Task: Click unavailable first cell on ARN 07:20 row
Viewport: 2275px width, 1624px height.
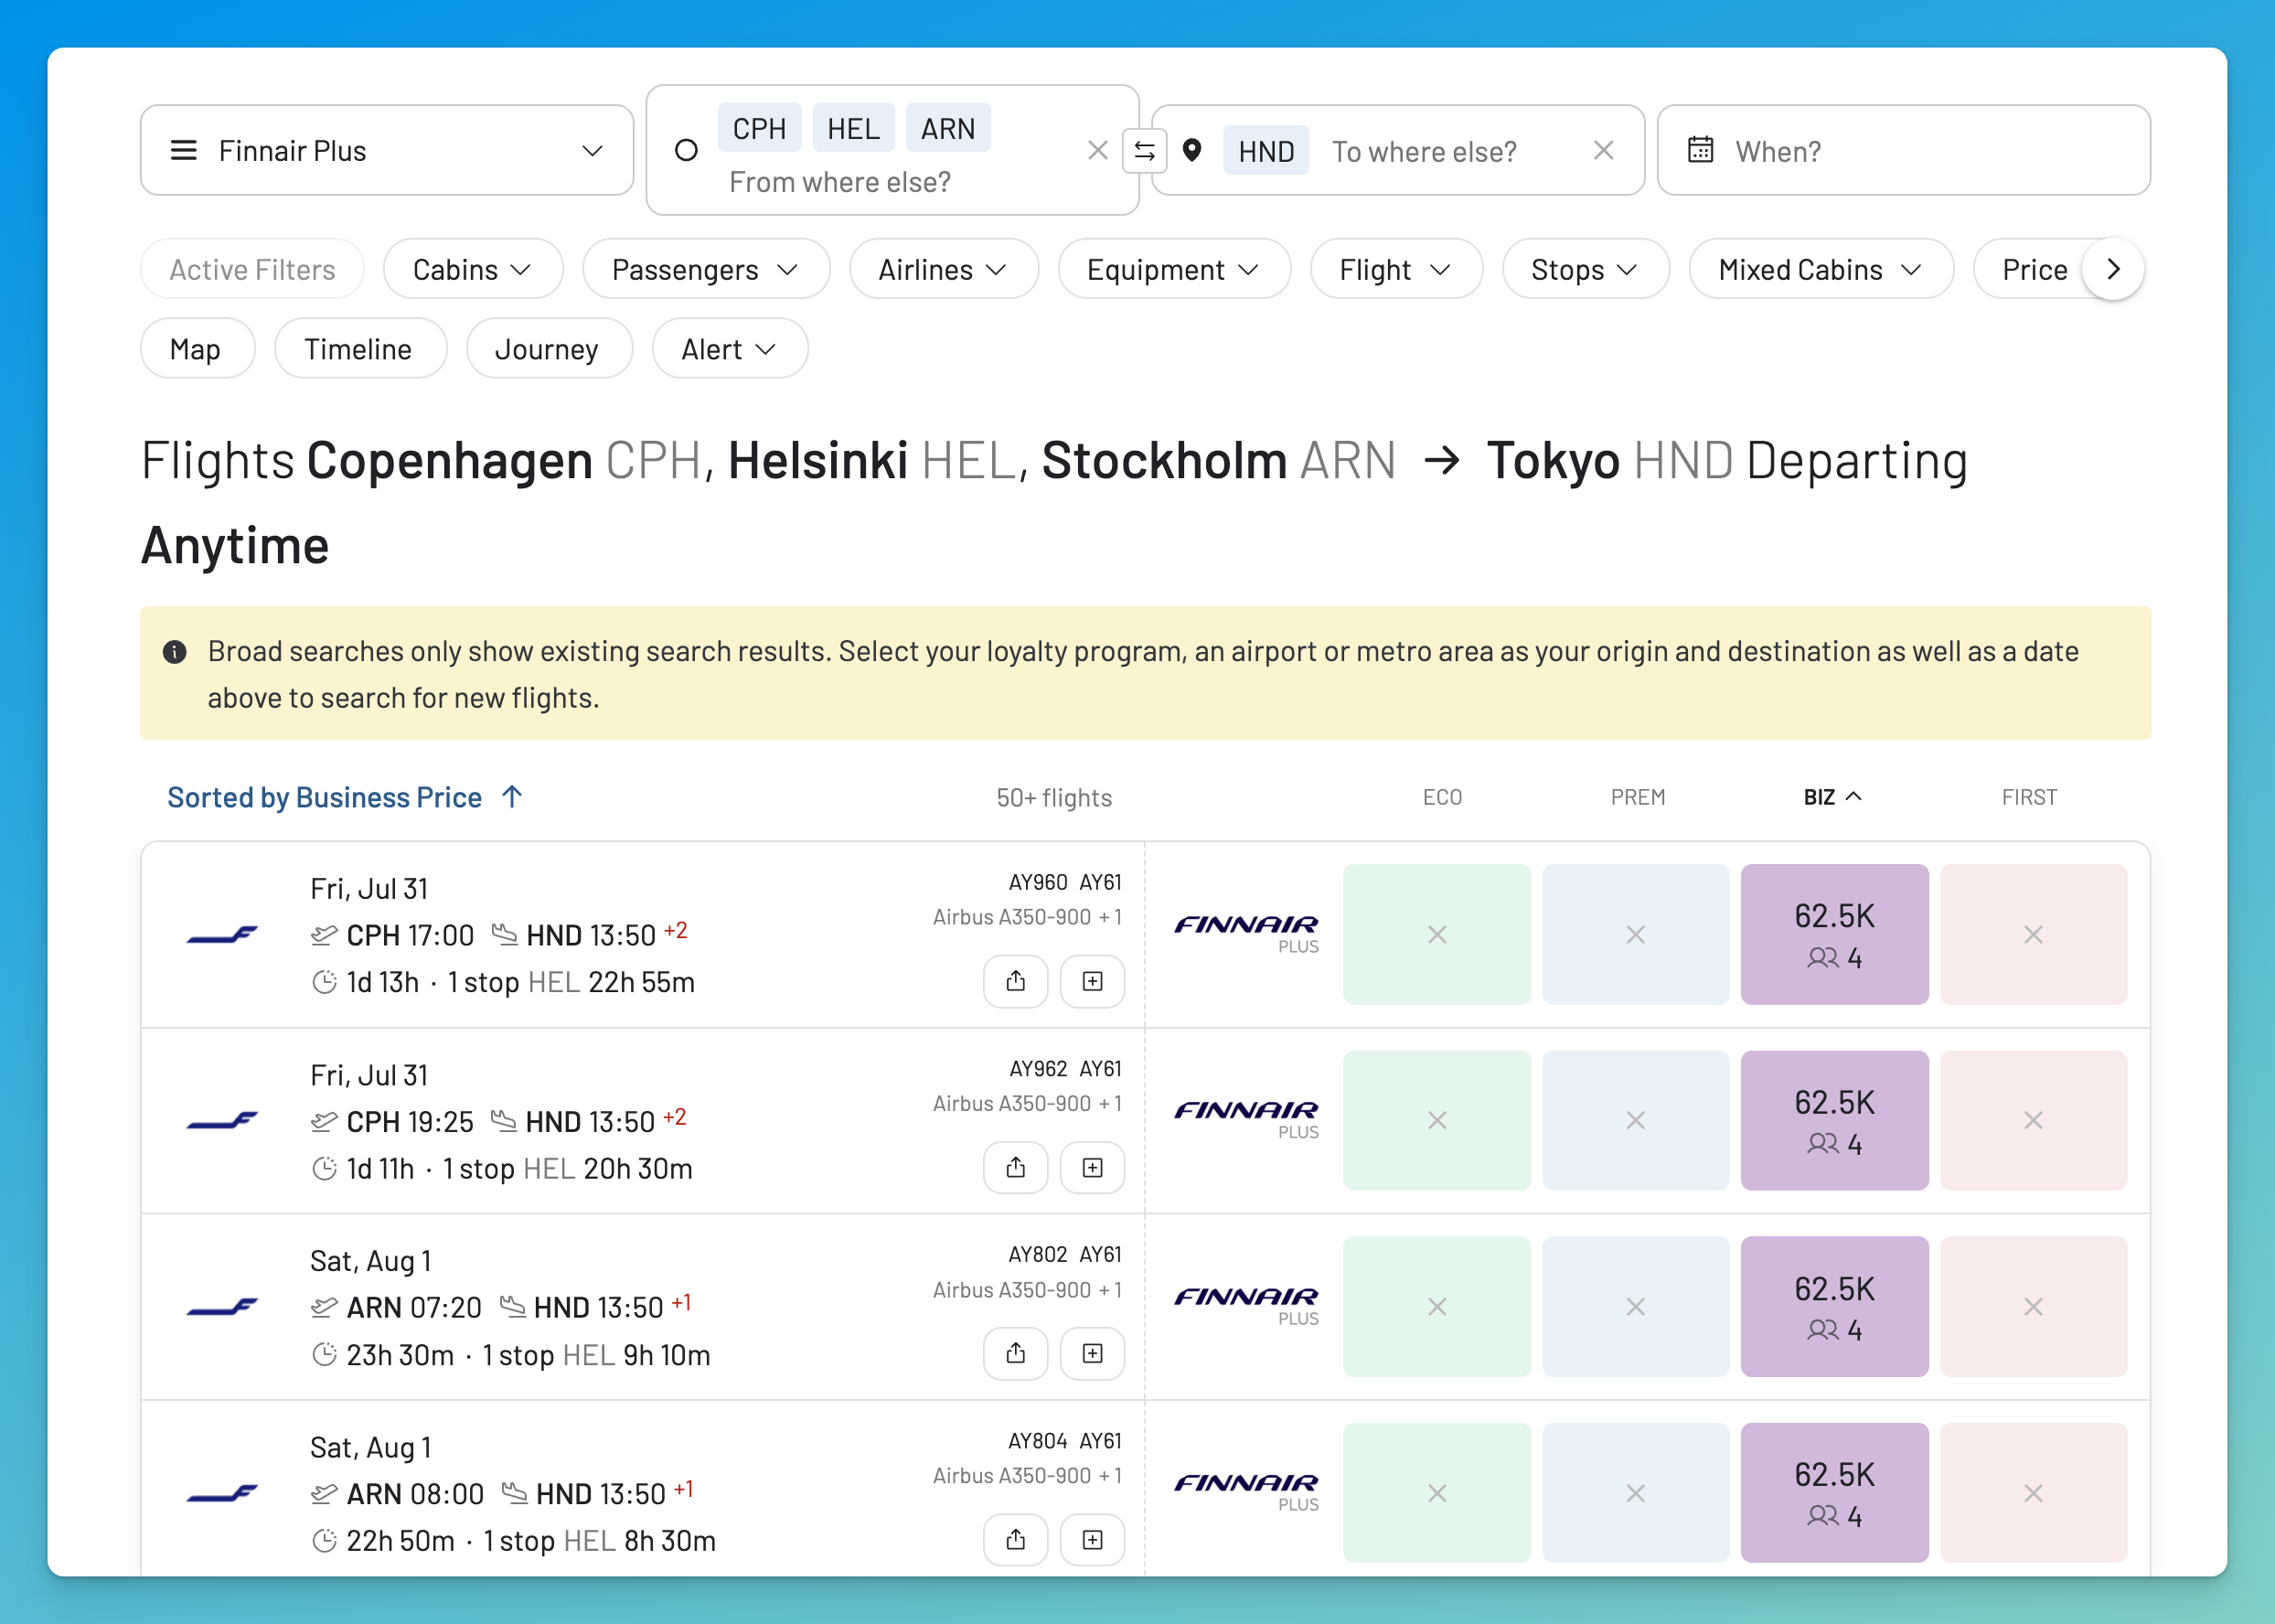Action: point(2033,1306)
